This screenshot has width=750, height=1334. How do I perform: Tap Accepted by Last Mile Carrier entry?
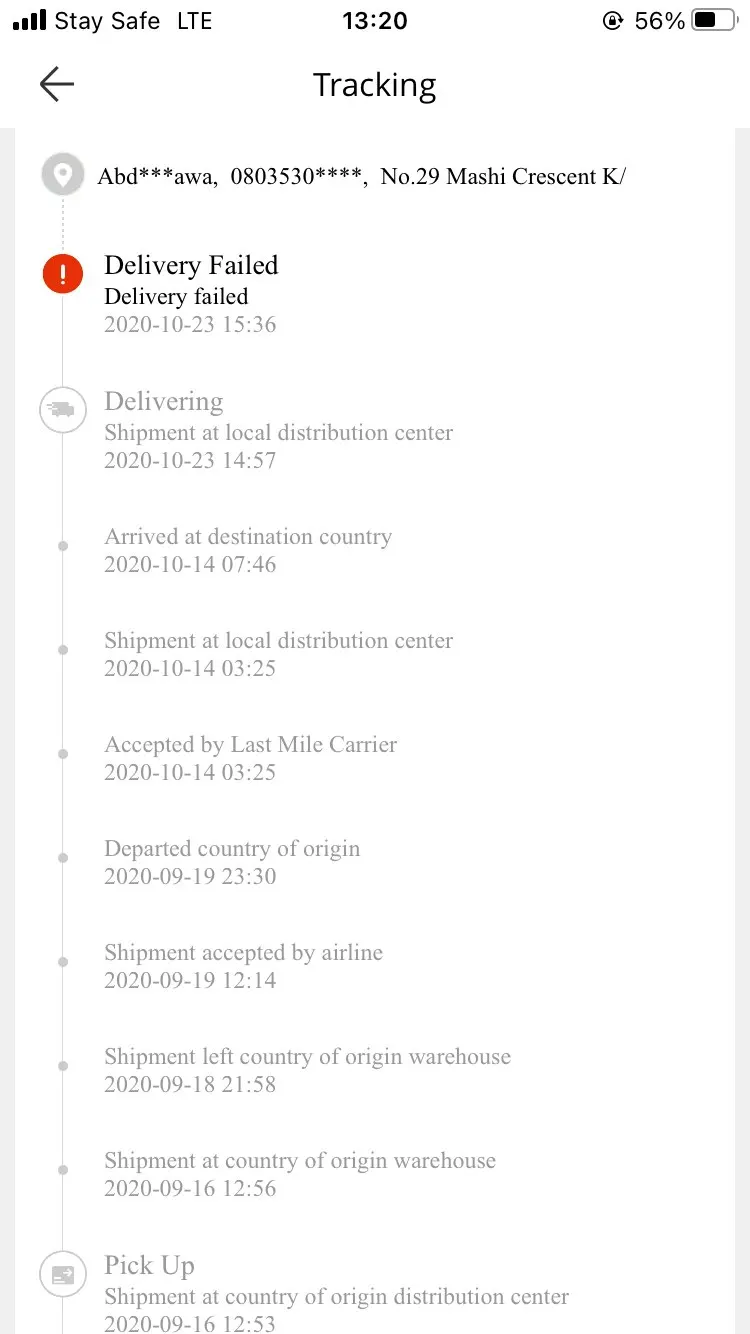250,745
